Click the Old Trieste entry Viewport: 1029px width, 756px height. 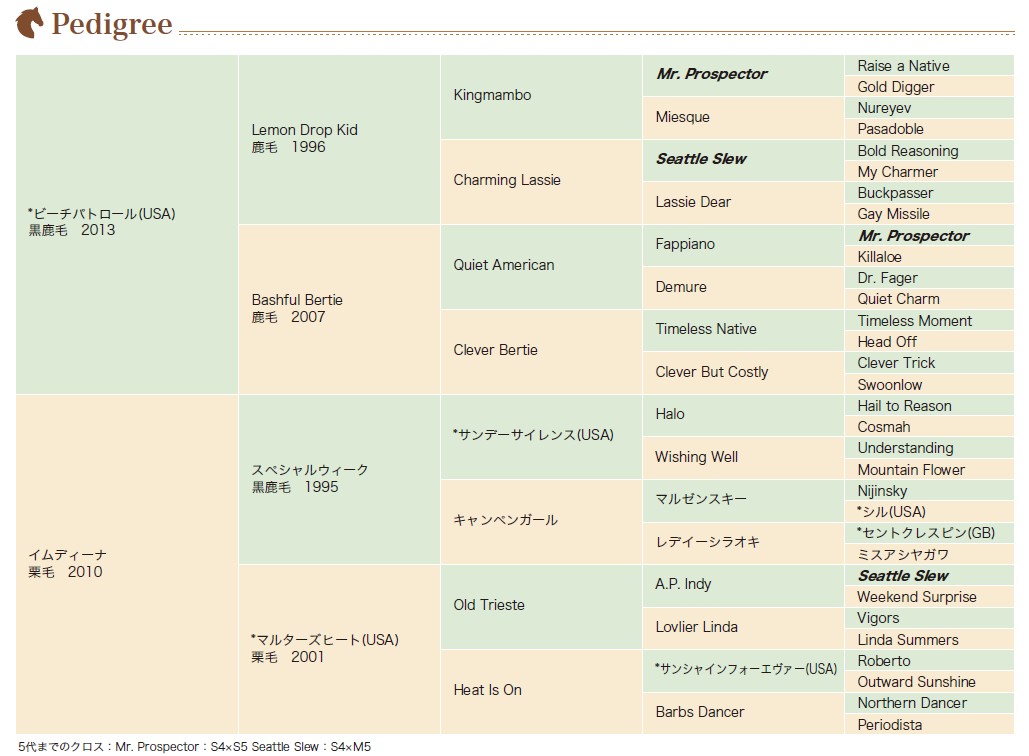(541, 607)
